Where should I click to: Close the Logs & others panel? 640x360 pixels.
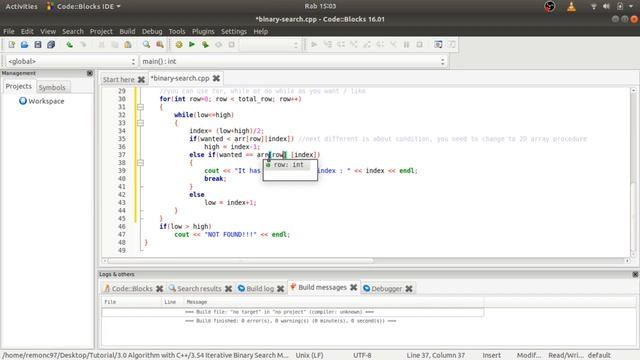pyautogui.click(x=635, y=274)
